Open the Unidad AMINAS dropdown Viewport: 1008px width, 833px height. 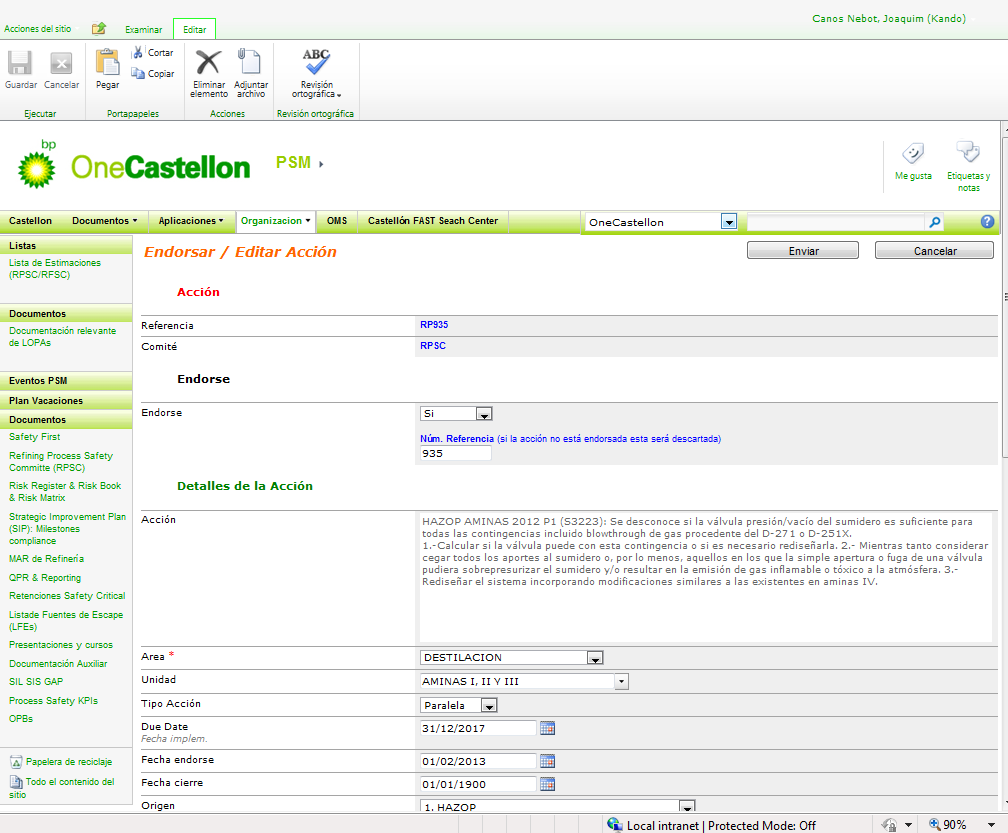[621, 682]
